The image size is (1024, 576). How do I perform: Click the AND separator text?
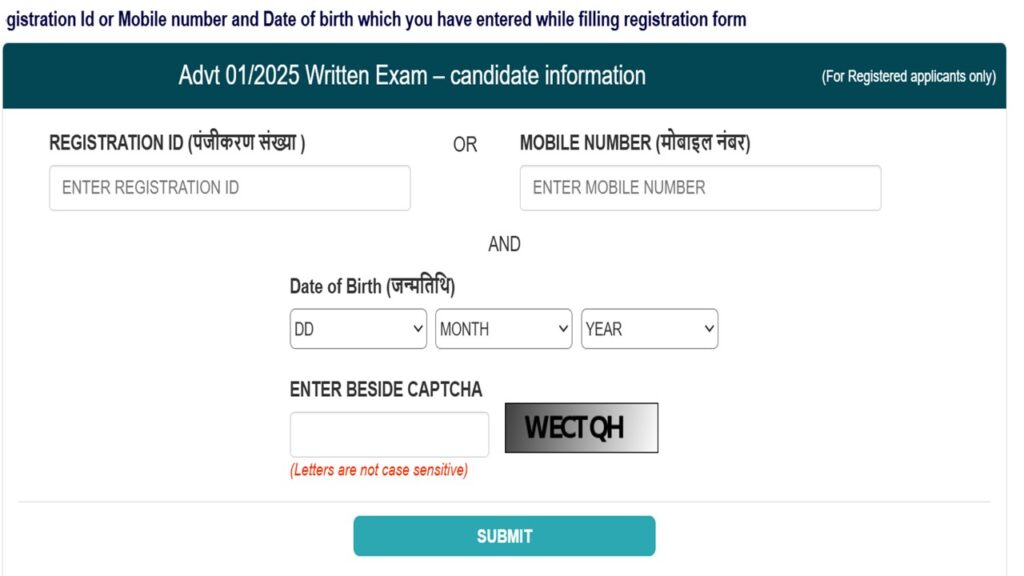coord(505,244)
